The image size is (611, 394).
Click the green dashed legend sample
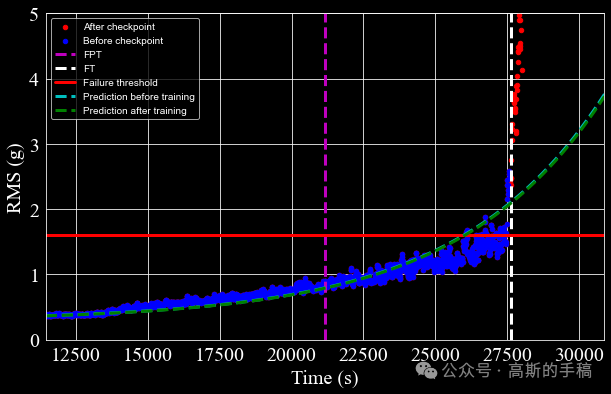[x=65, y=111]
